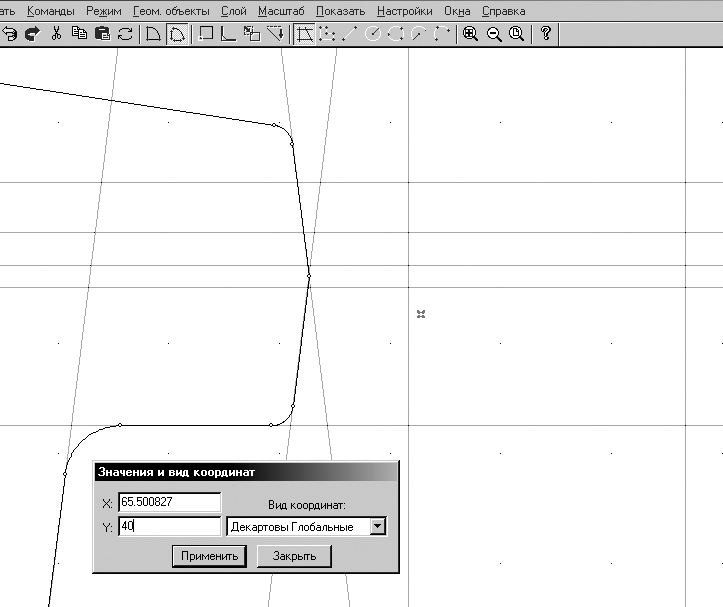This screenshot has width=723, height=607.
Task: Open the Масштаб menu
Action: [x=281, y=11]
